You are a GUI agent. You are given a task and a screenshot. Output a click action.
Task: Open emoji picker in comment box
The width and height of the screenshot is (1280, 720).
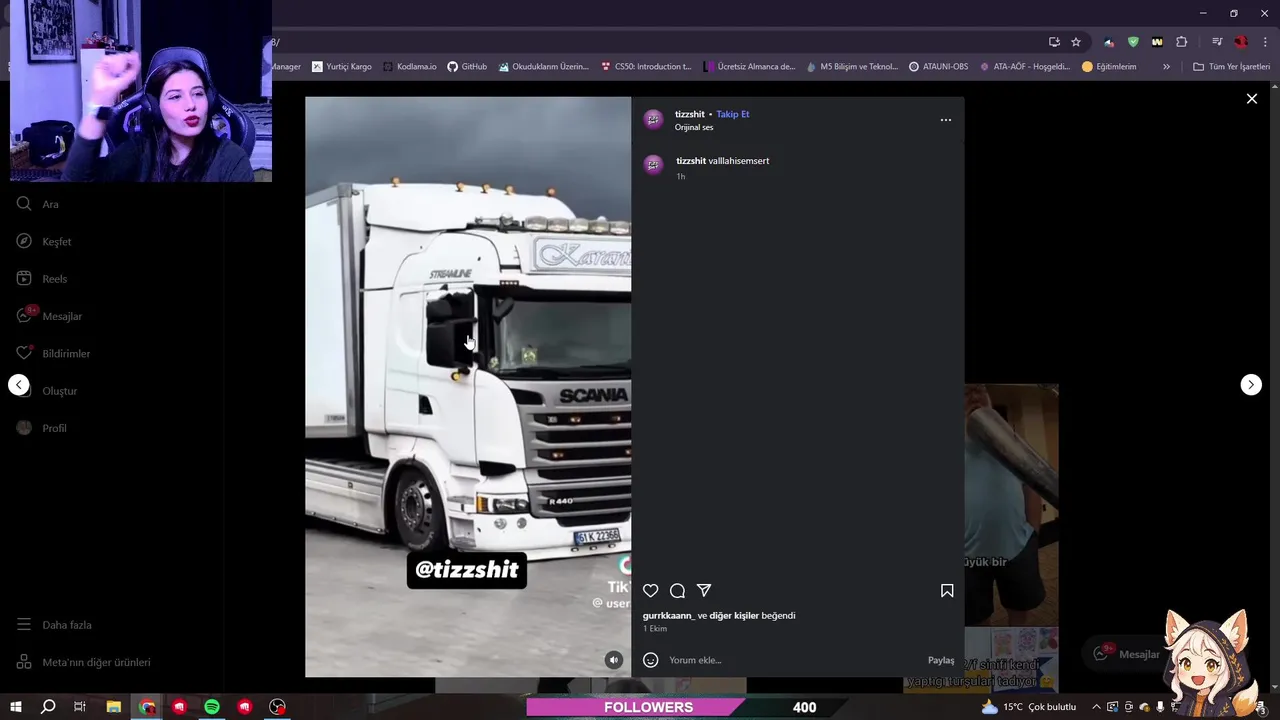[x=651, y=660]
